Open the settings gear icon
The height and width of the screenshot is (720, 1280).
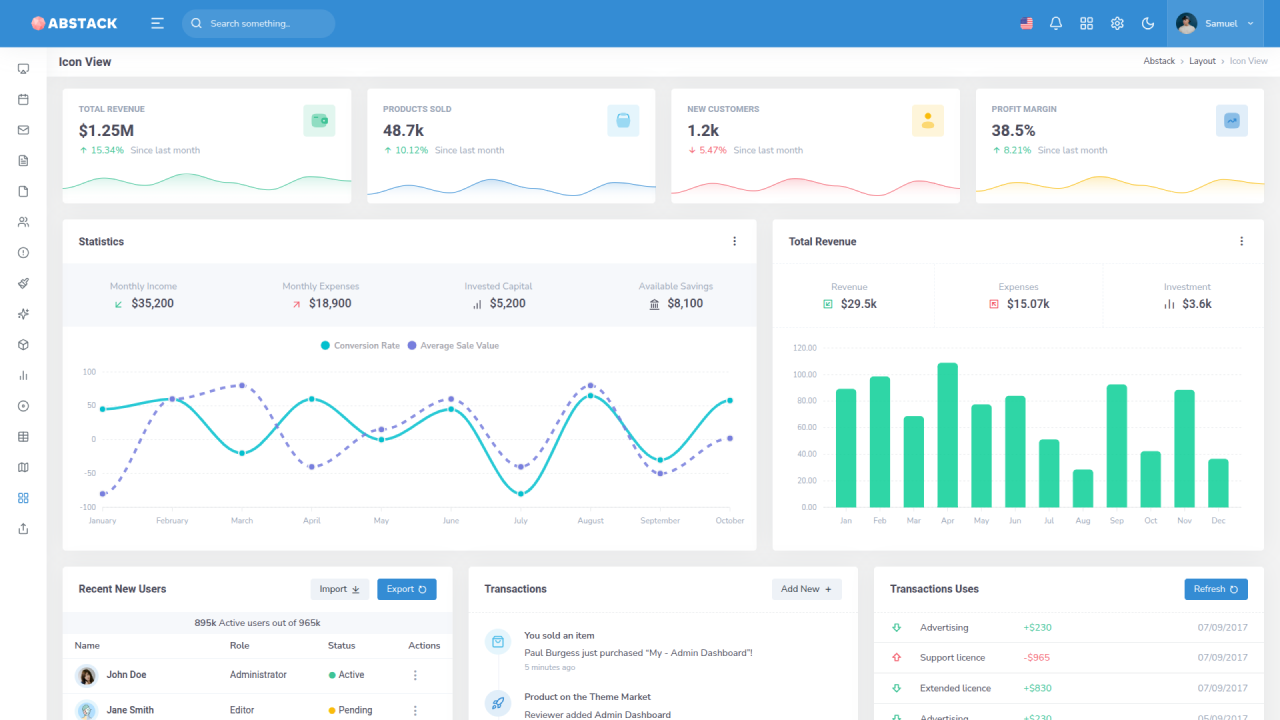click(x=1117, y=23)
